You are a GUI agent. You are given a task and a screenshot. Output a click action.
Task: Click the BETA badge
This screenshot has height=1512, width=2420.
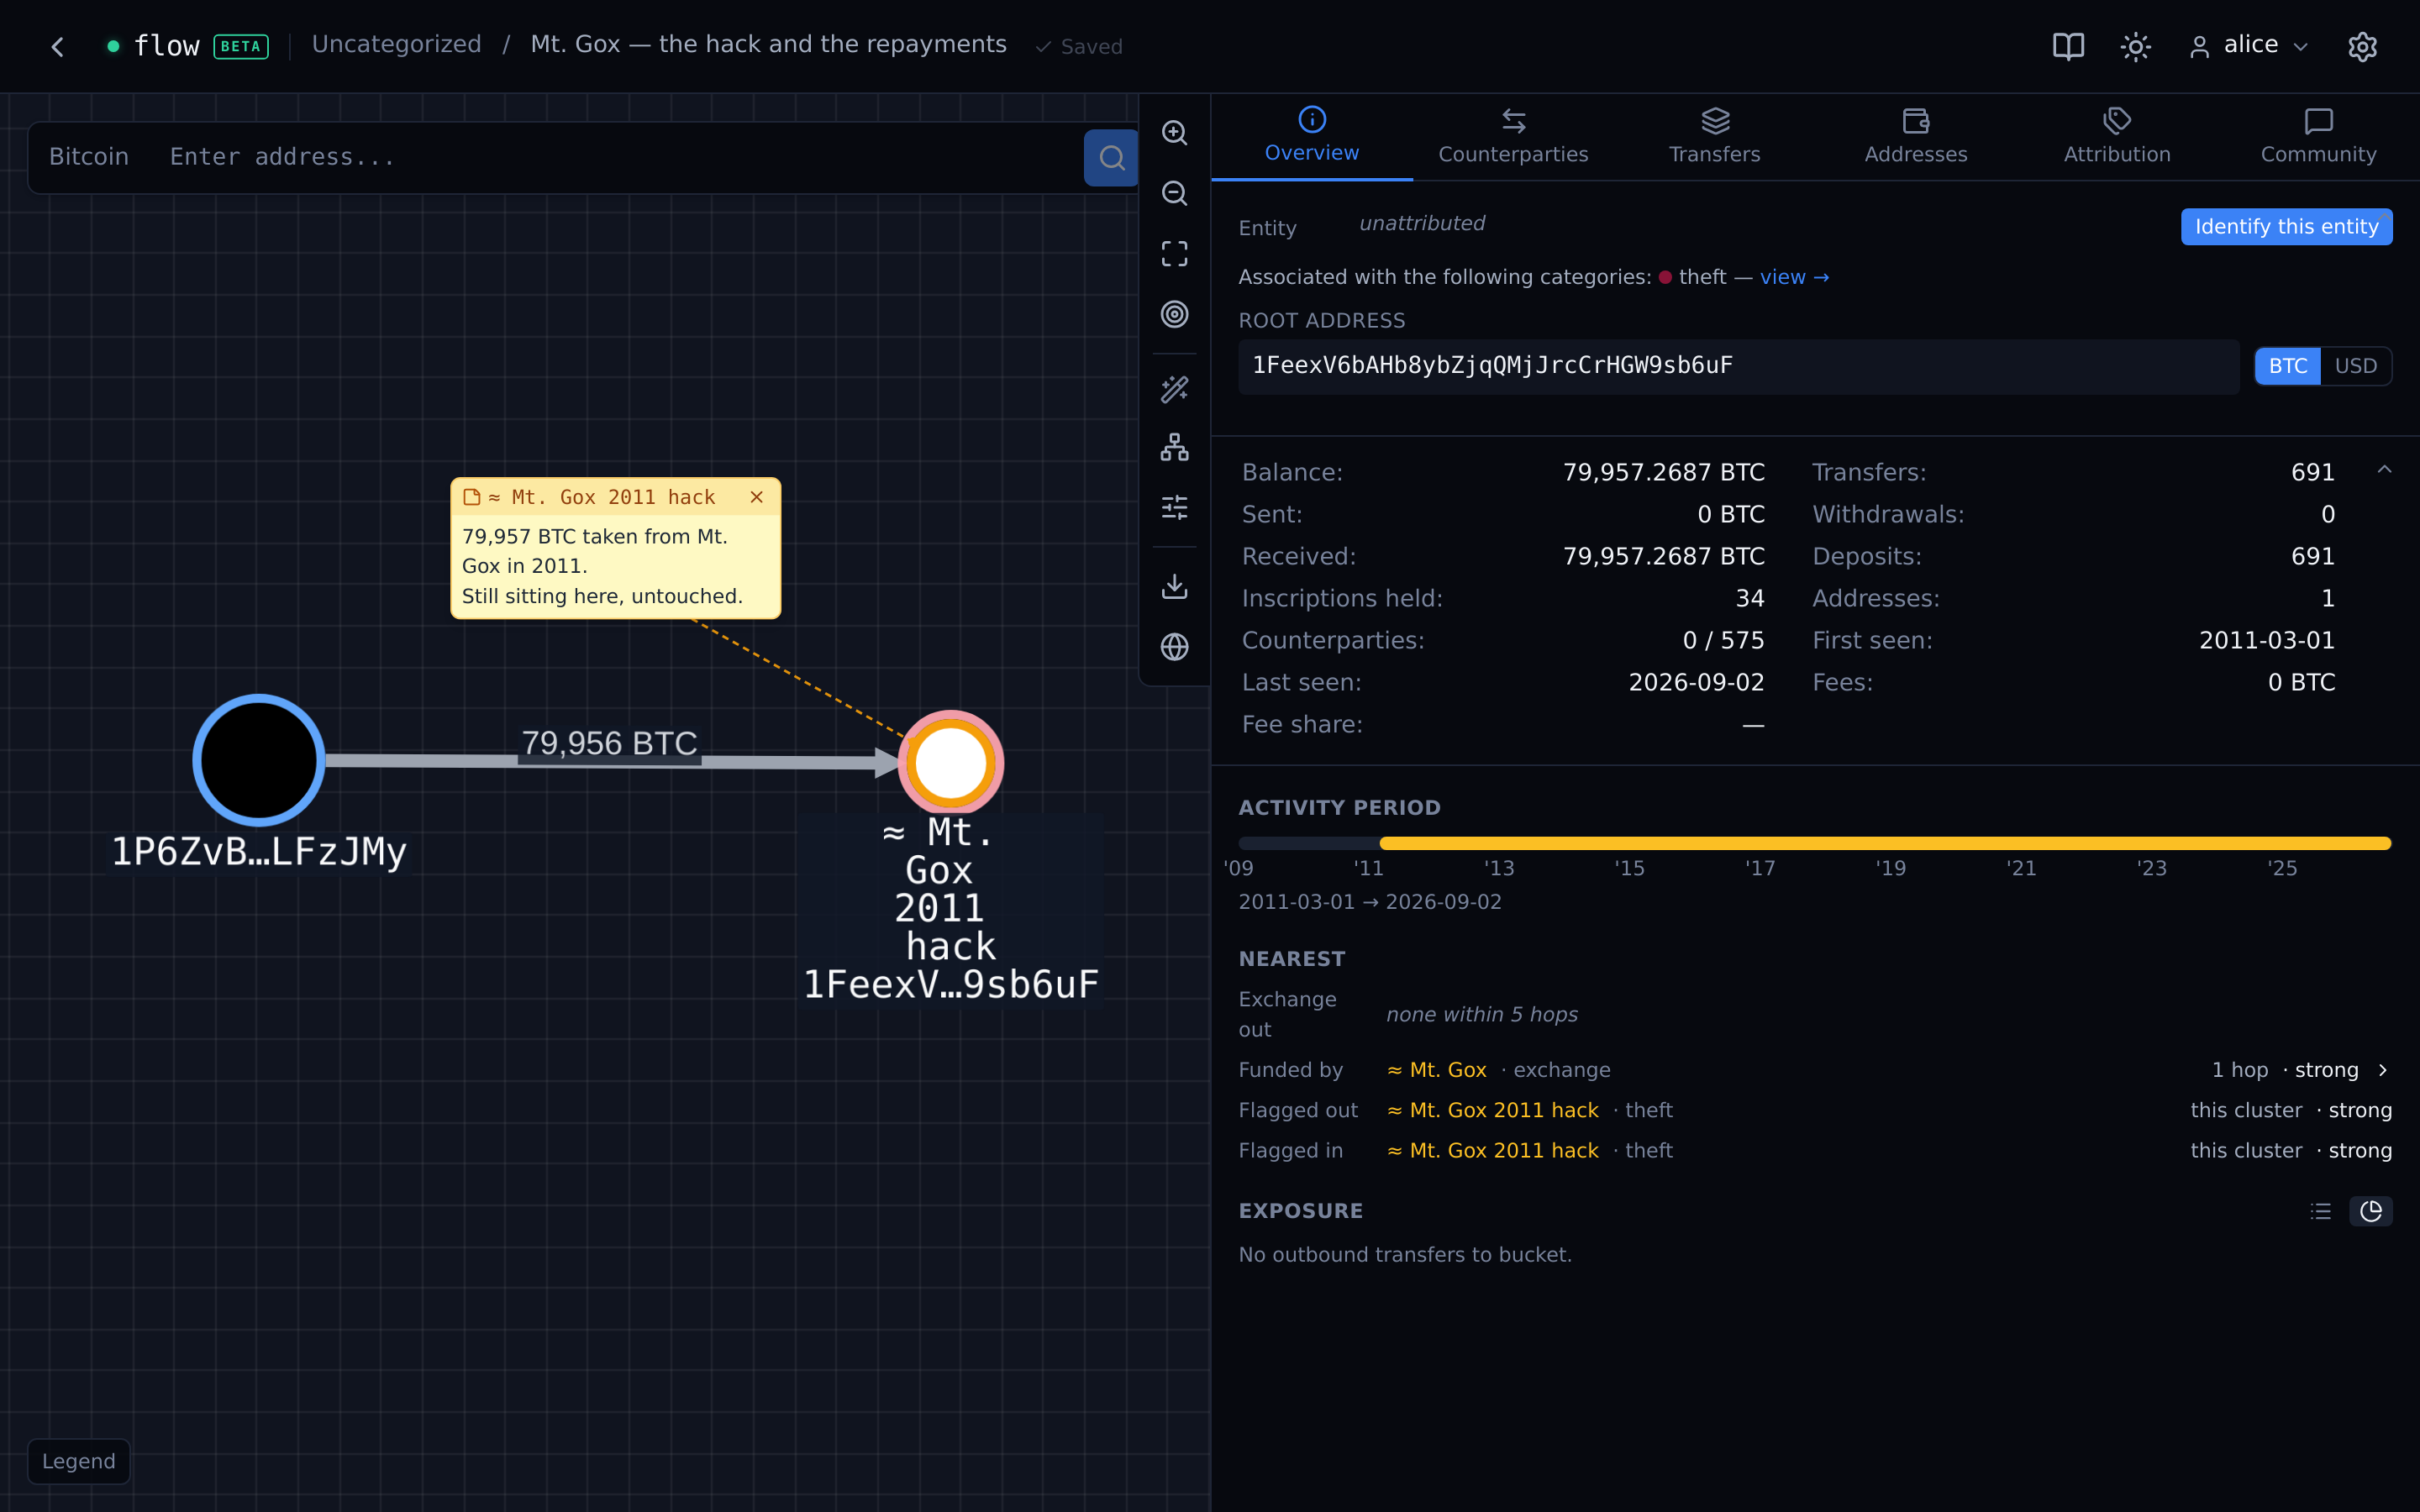pyautogui.click(x=240, y=46)
